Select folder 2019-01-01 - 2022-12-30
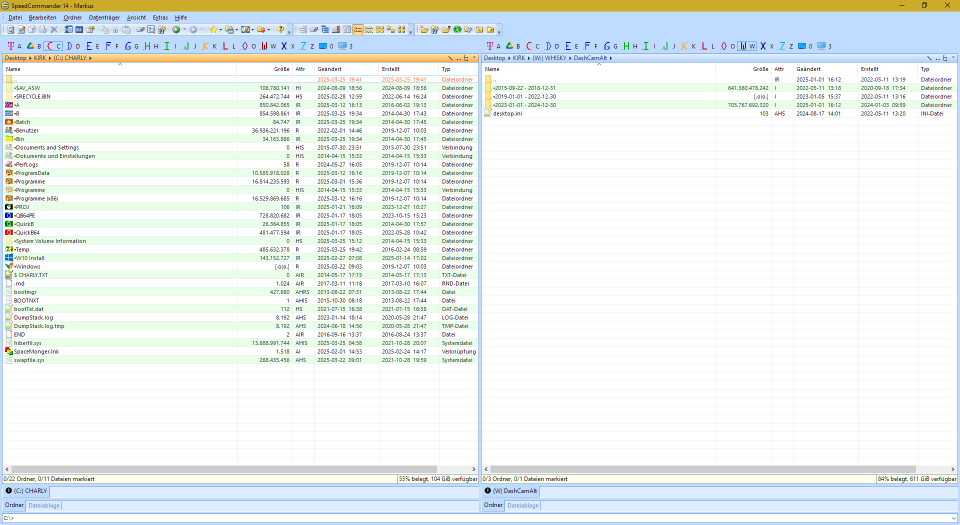 click(719, 97)
